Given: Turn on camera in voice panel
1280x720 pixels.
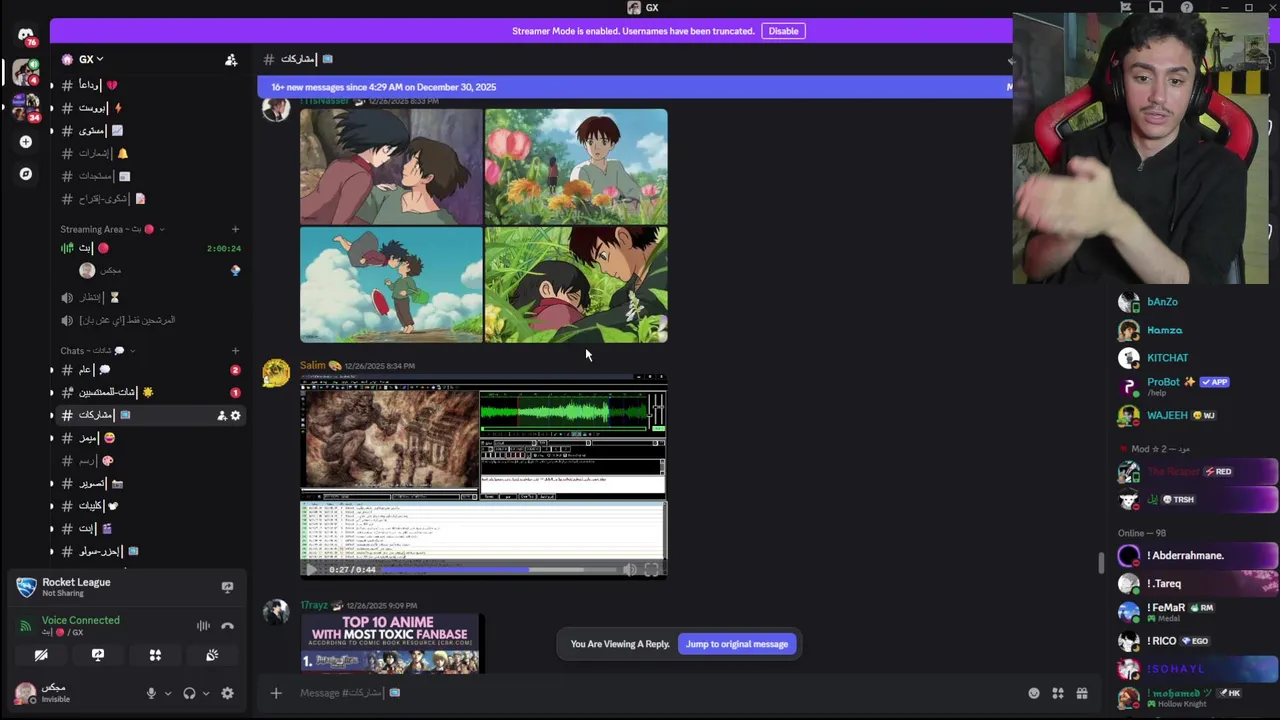Looking at the screenshot, I should coord(41,655).
